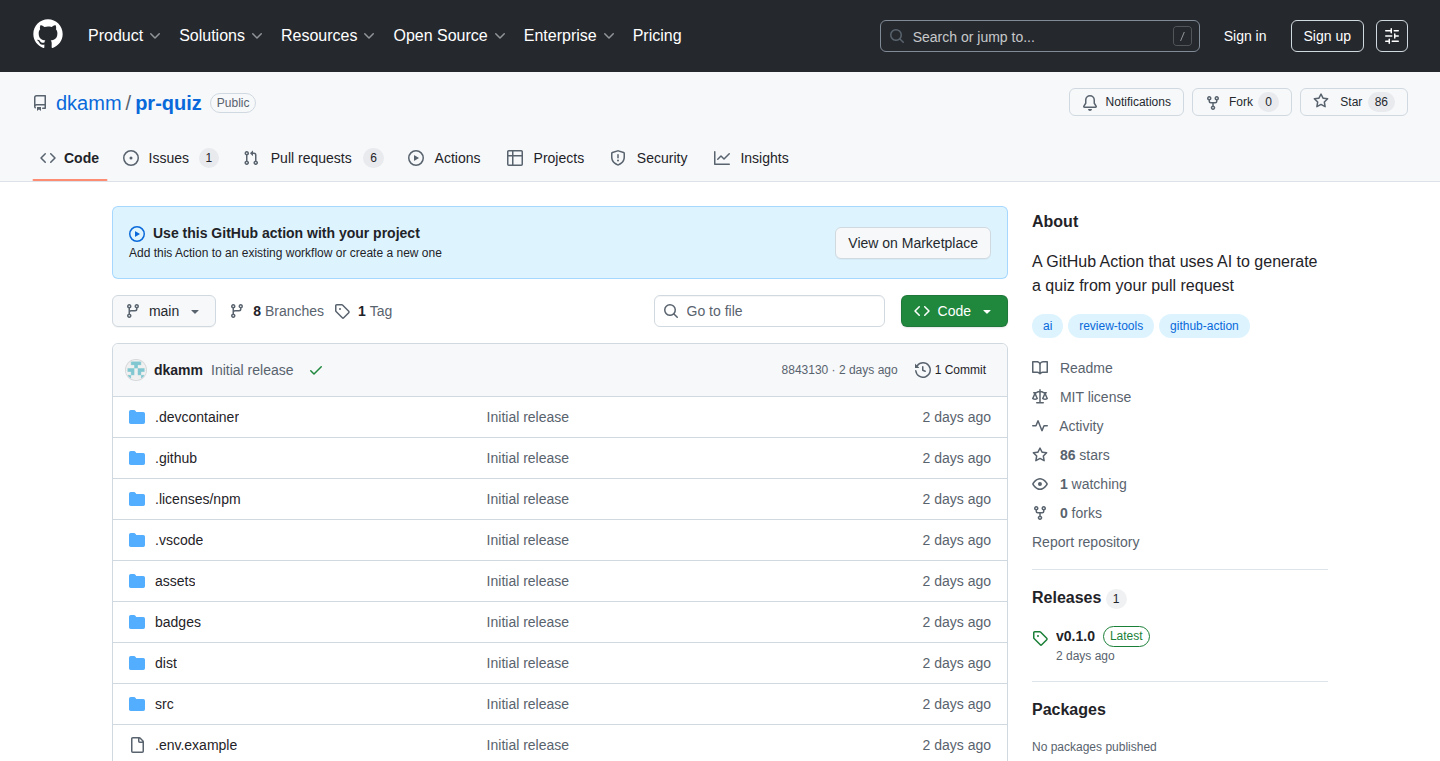Open the .env.example file
Viewport: 1440px width, 761px height.
click(x=196, y=745)
